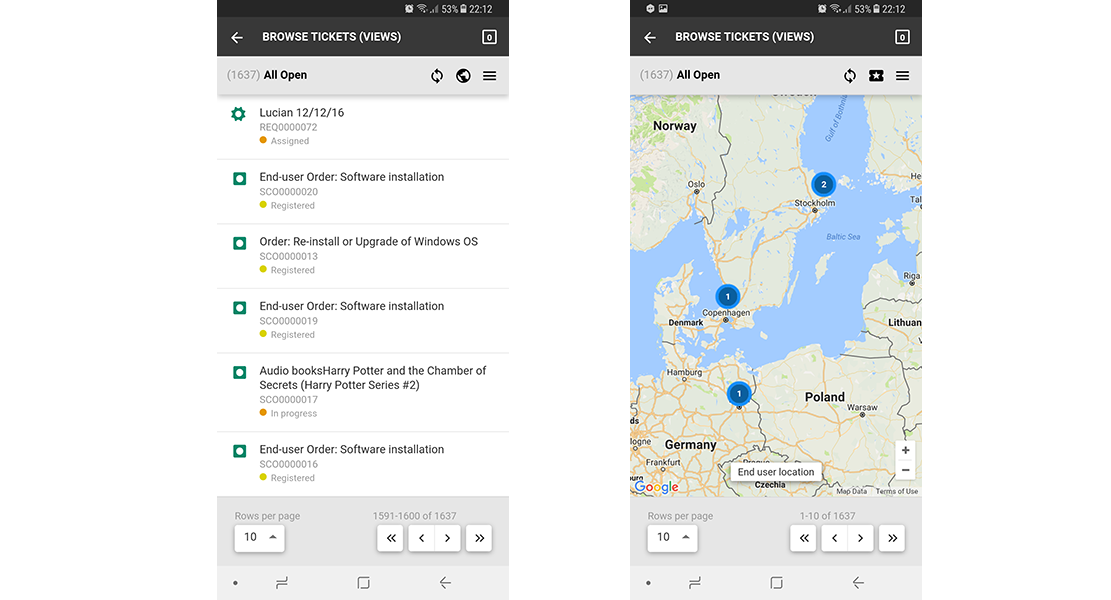Open Re-install or Upgrade of Windows OS order

click(363, 256)
